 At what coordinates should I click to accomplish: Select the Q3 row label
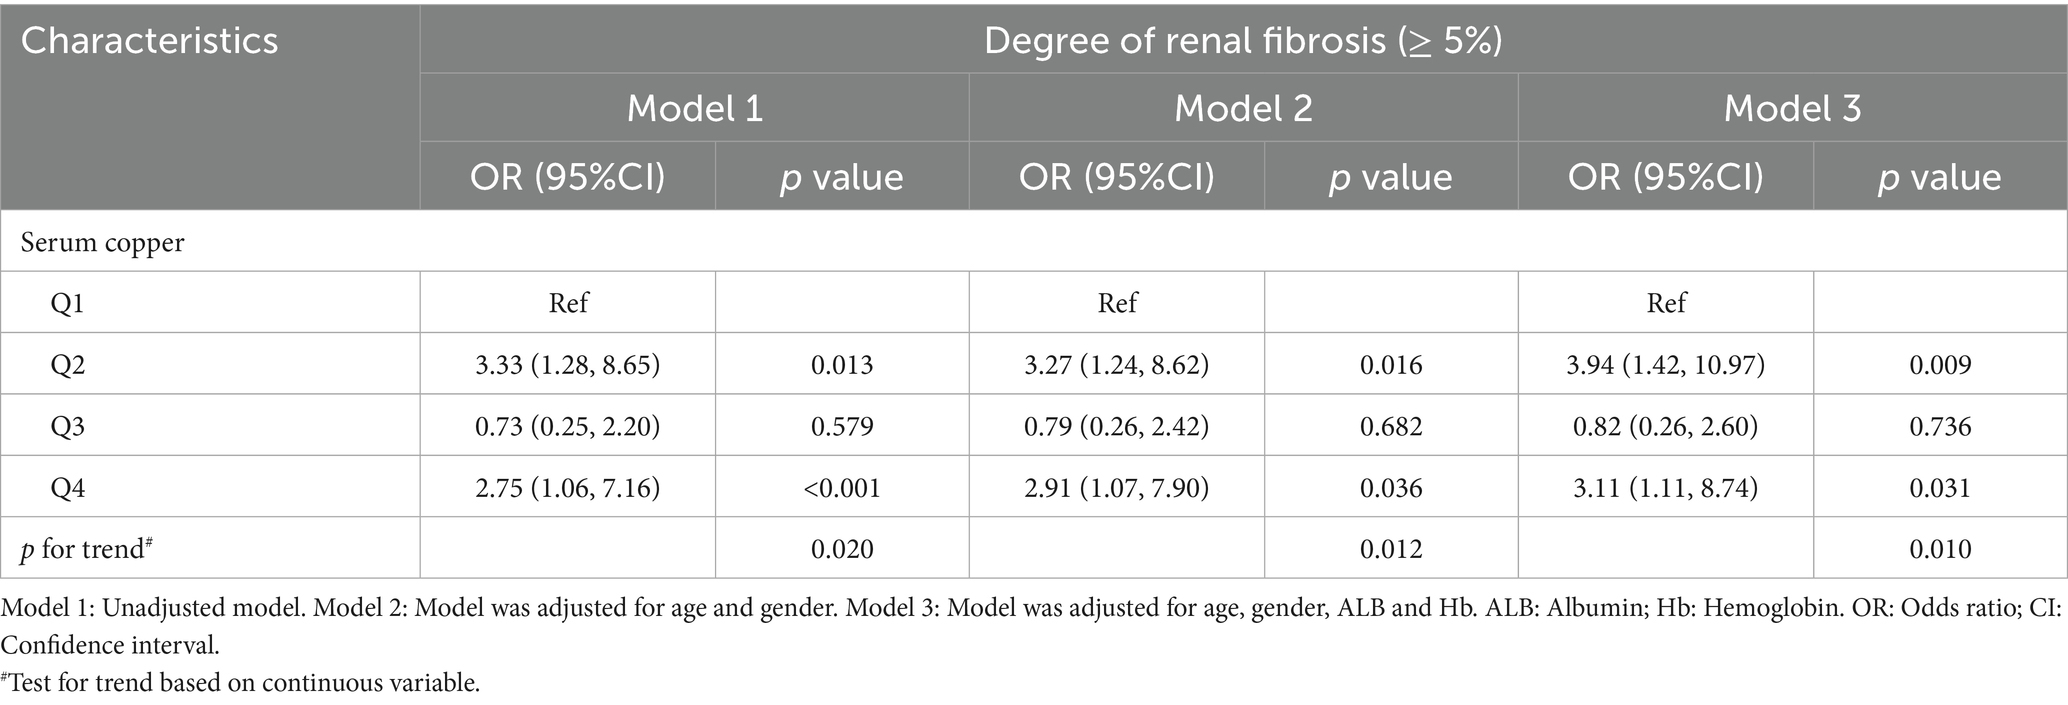tap(68, 427)
